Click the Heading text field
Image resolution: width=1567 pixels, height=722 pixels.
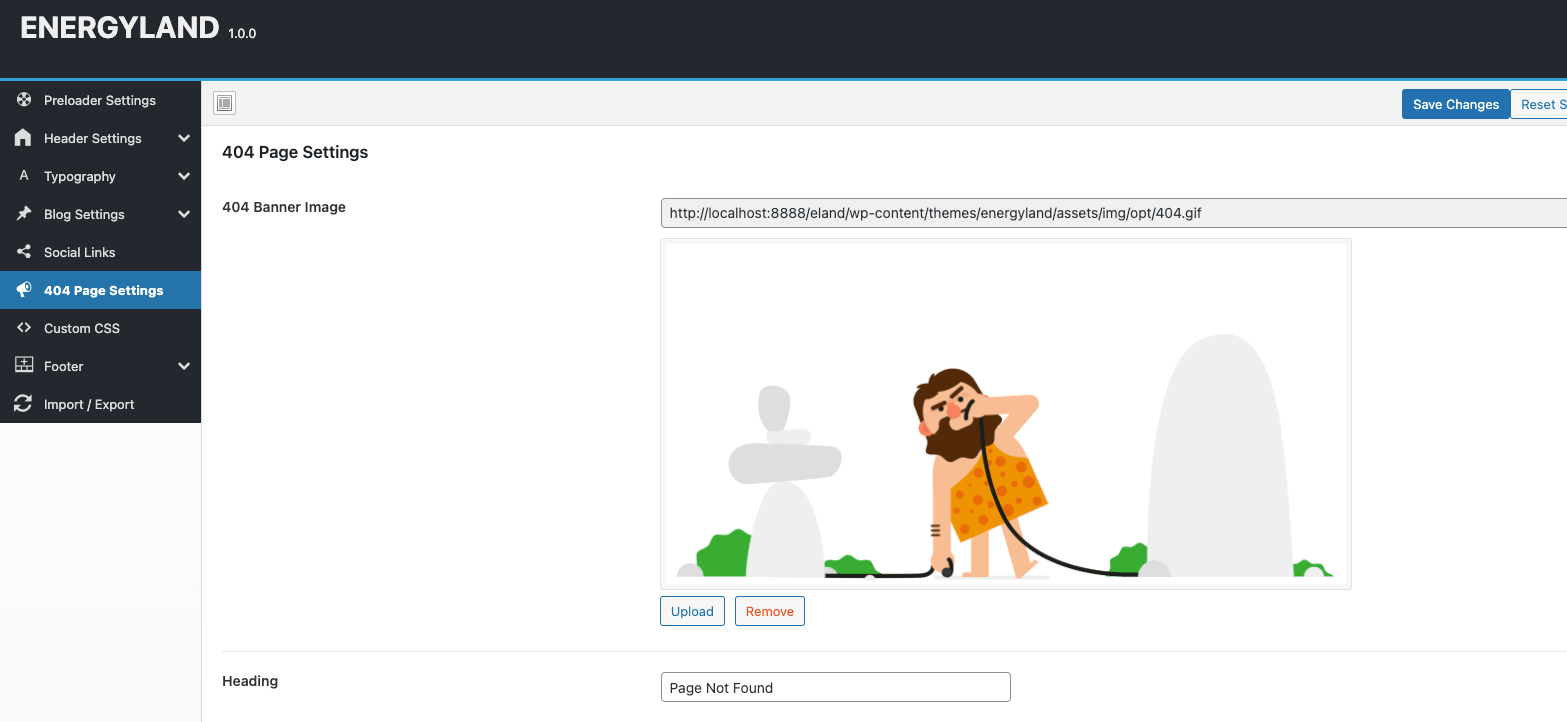click(835, 687)
